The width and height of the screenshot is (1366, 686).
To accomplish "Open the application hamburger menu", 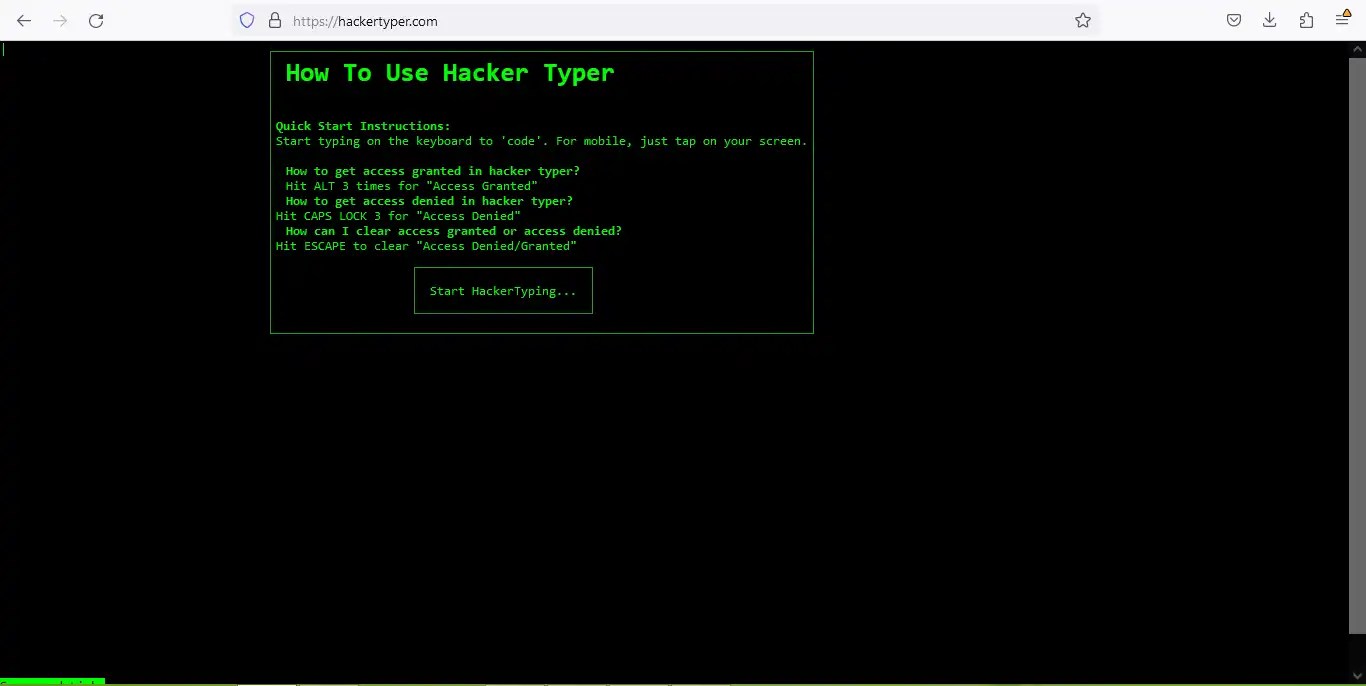I will click(1343, 20).
